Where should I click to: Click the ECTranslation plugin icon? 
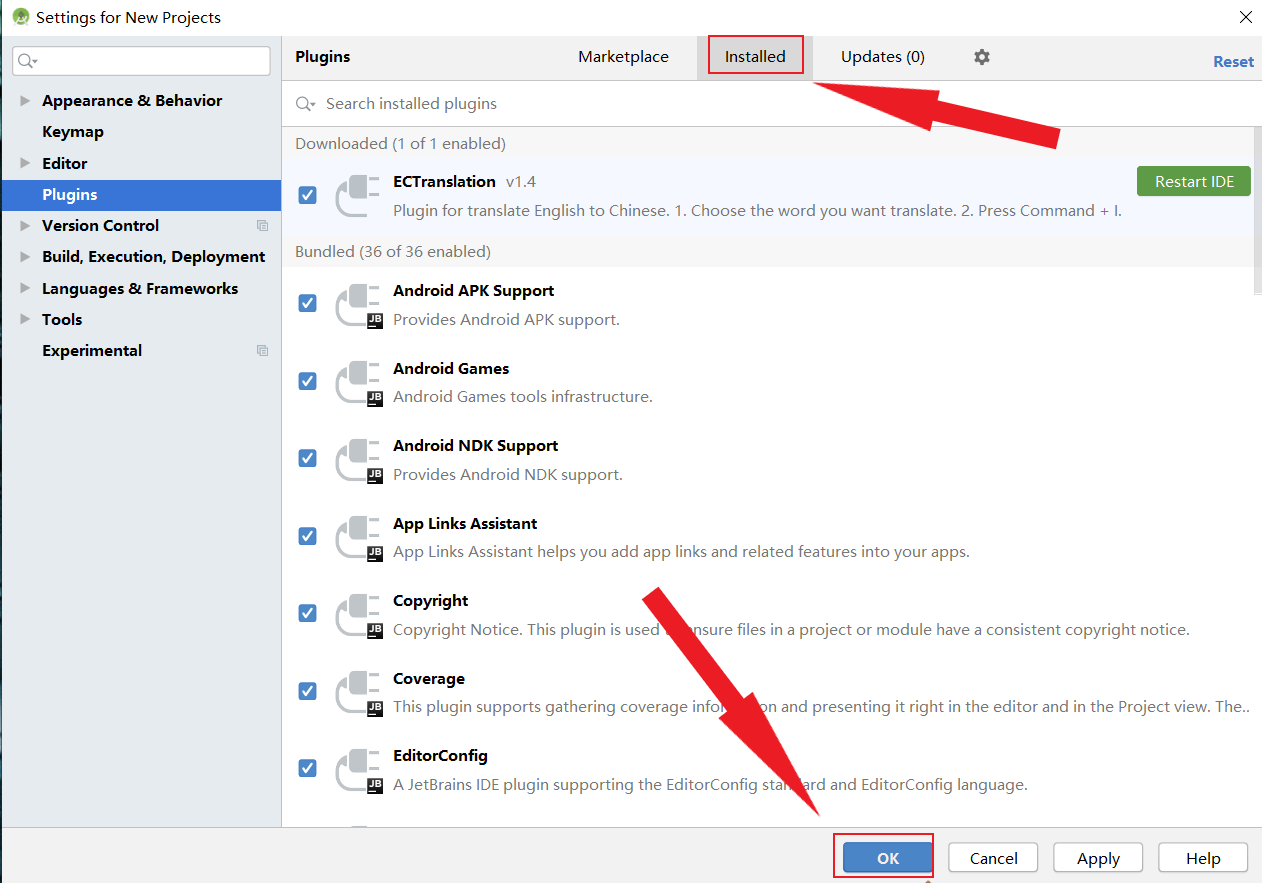coord(357,195)
